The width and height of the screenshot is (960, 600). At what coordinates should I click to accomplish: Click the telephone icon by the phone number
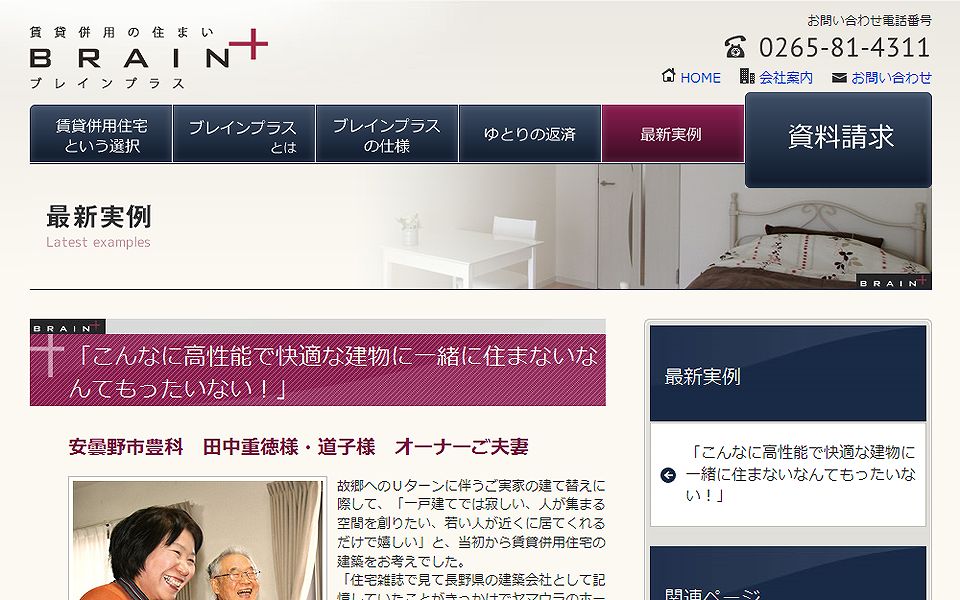[735, 47]
